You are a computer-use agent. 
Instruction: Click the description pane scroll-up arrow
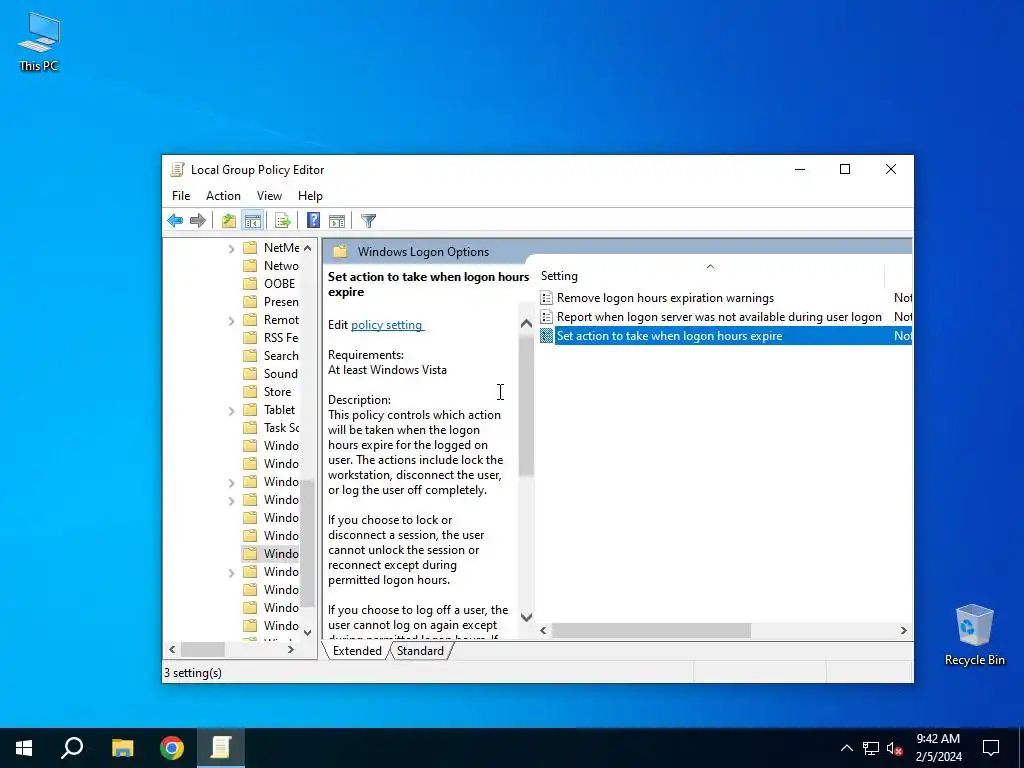[x=526, y=323]
